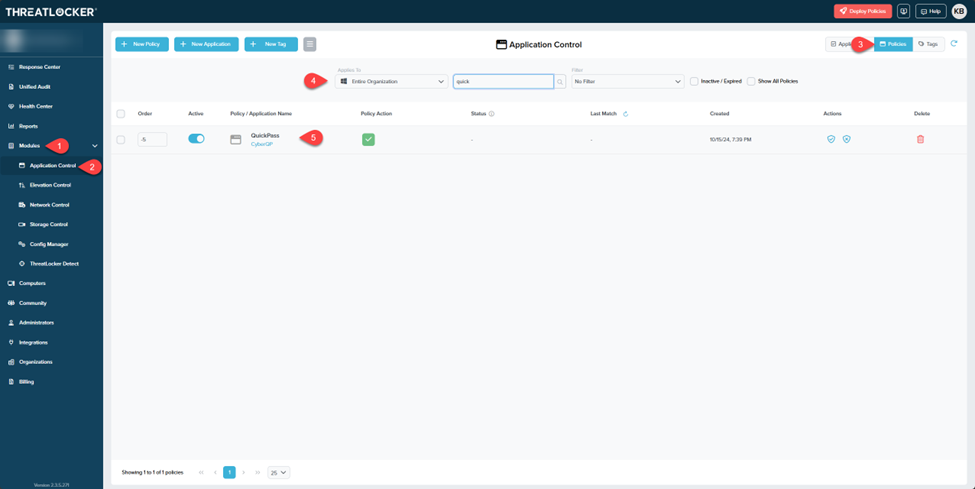Open the gray hamburger menu icon
Image resolution: width=975 pixels, height=489 pixels.
[x=310, y=44]
